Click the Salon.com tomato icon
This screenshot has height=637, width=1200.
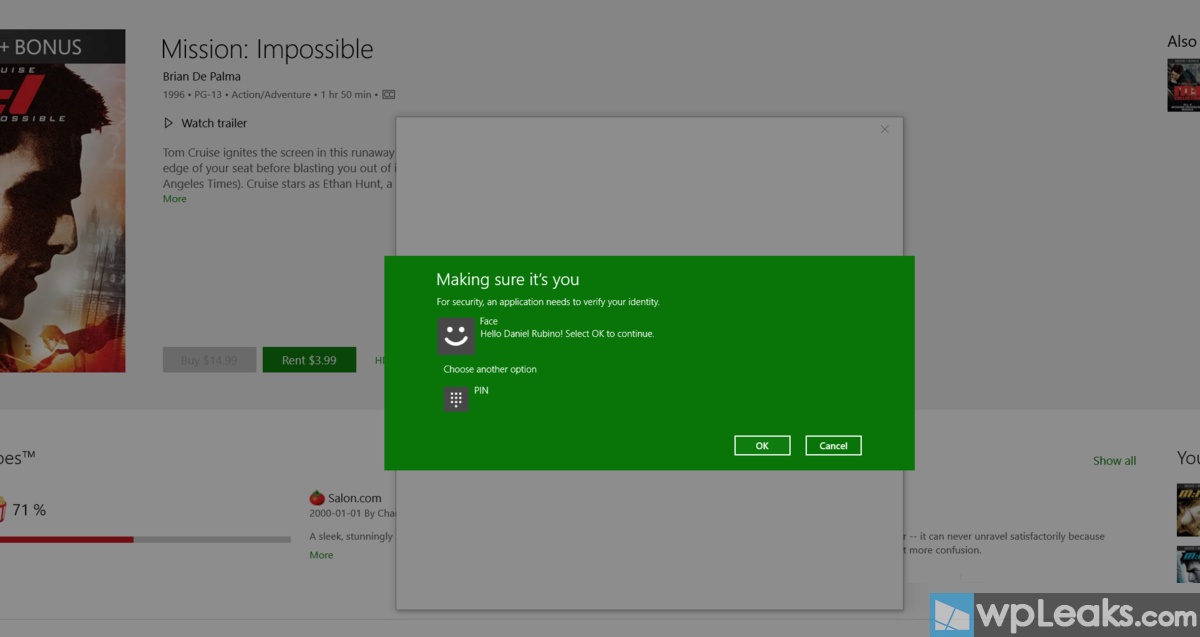[x=317, y=497]
